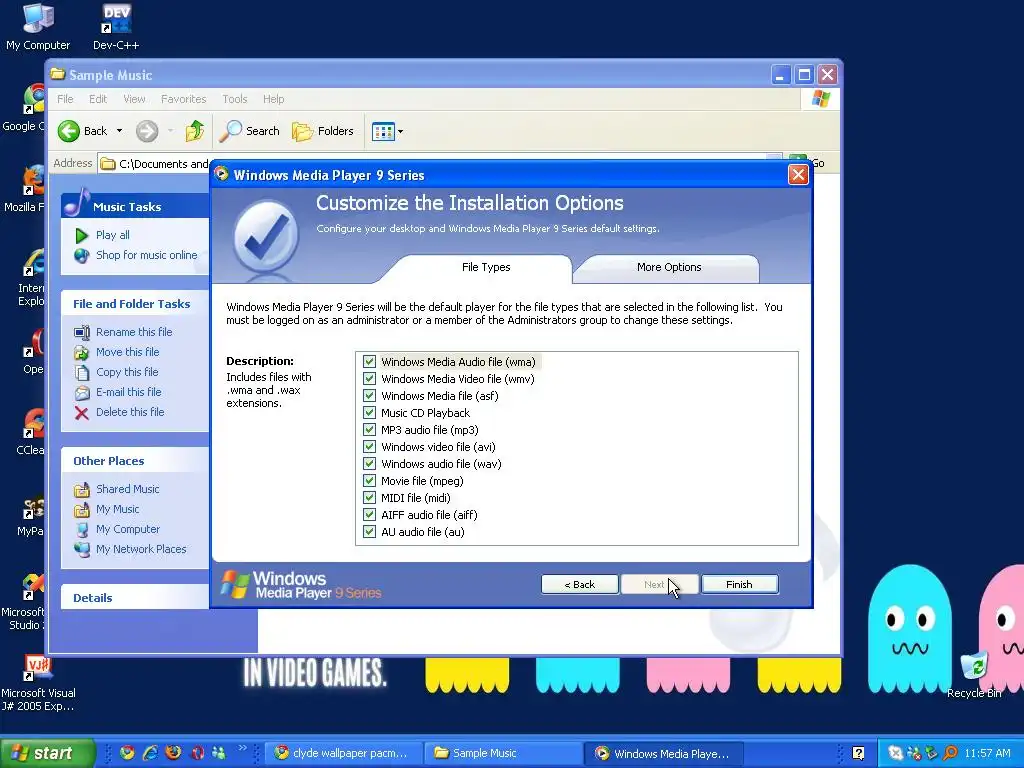The width and height of the screenshot is (1024, 768).
Task: Click the Start button
Action: click(47, 753)
